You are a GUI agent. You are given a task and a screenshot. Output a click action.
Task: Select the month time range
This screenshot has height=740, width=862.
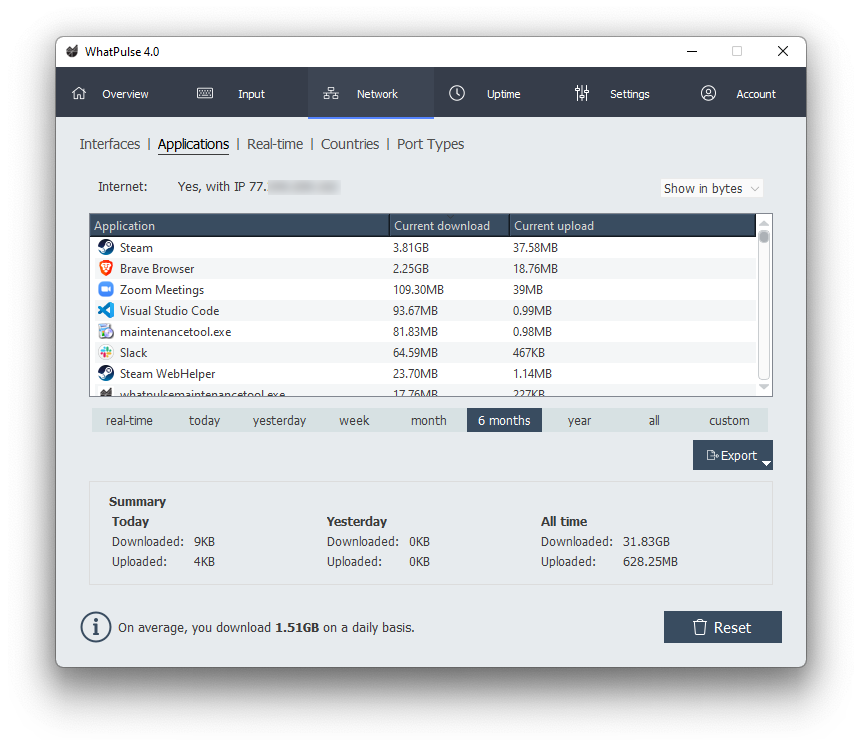pyautogui.click(x=428, y=420)
